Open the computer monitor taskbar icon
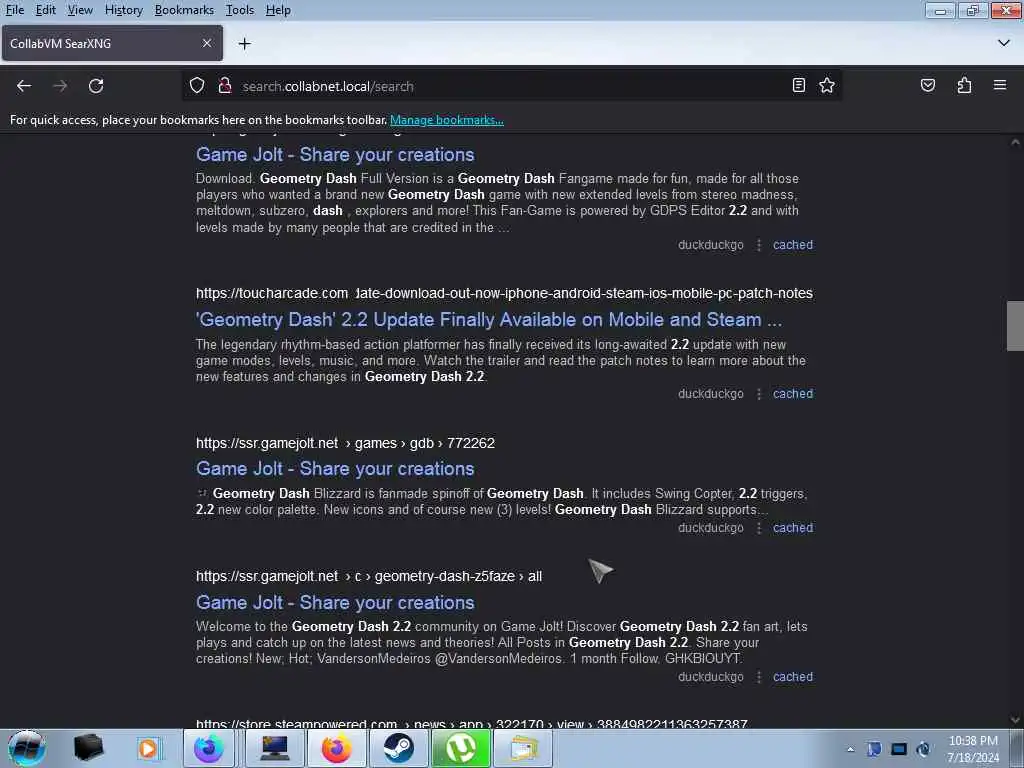The width and height of the screenshot is (1024, 768). point(275,748)
